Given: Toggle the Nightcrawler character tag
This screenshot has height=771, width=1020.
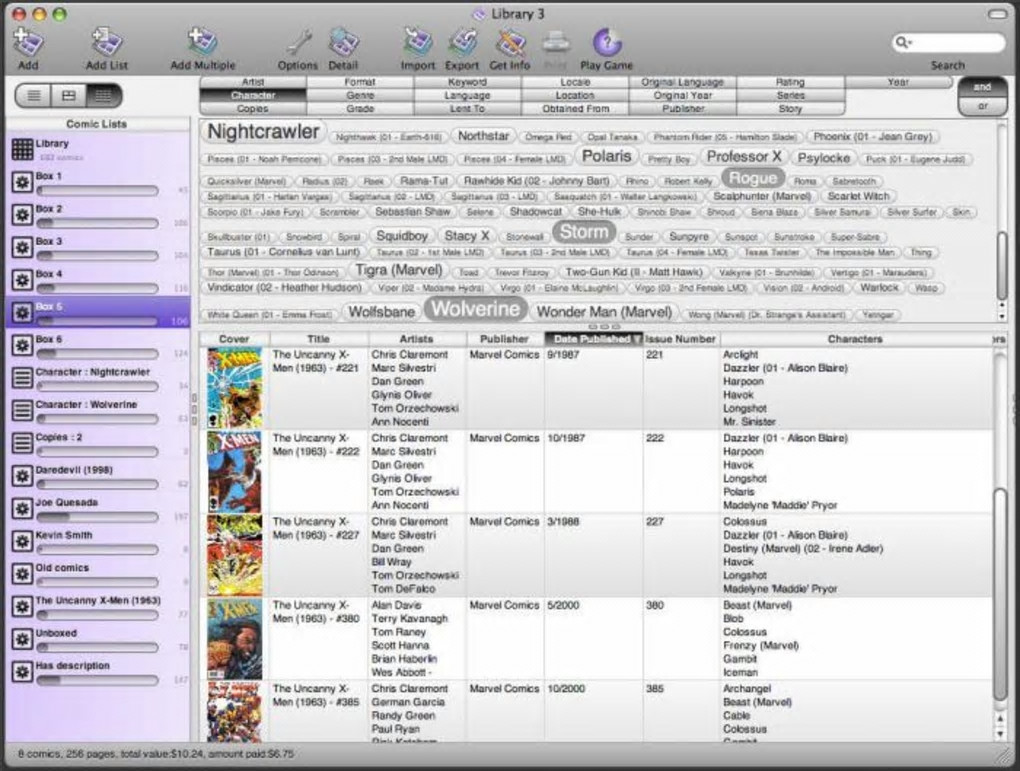Looking at the screenshot, I should coord(263,131).
